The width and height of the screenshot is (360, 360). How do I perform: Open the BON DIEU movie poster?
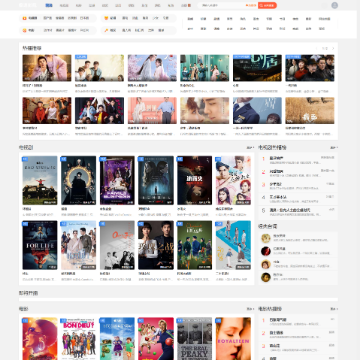(78, 338)
